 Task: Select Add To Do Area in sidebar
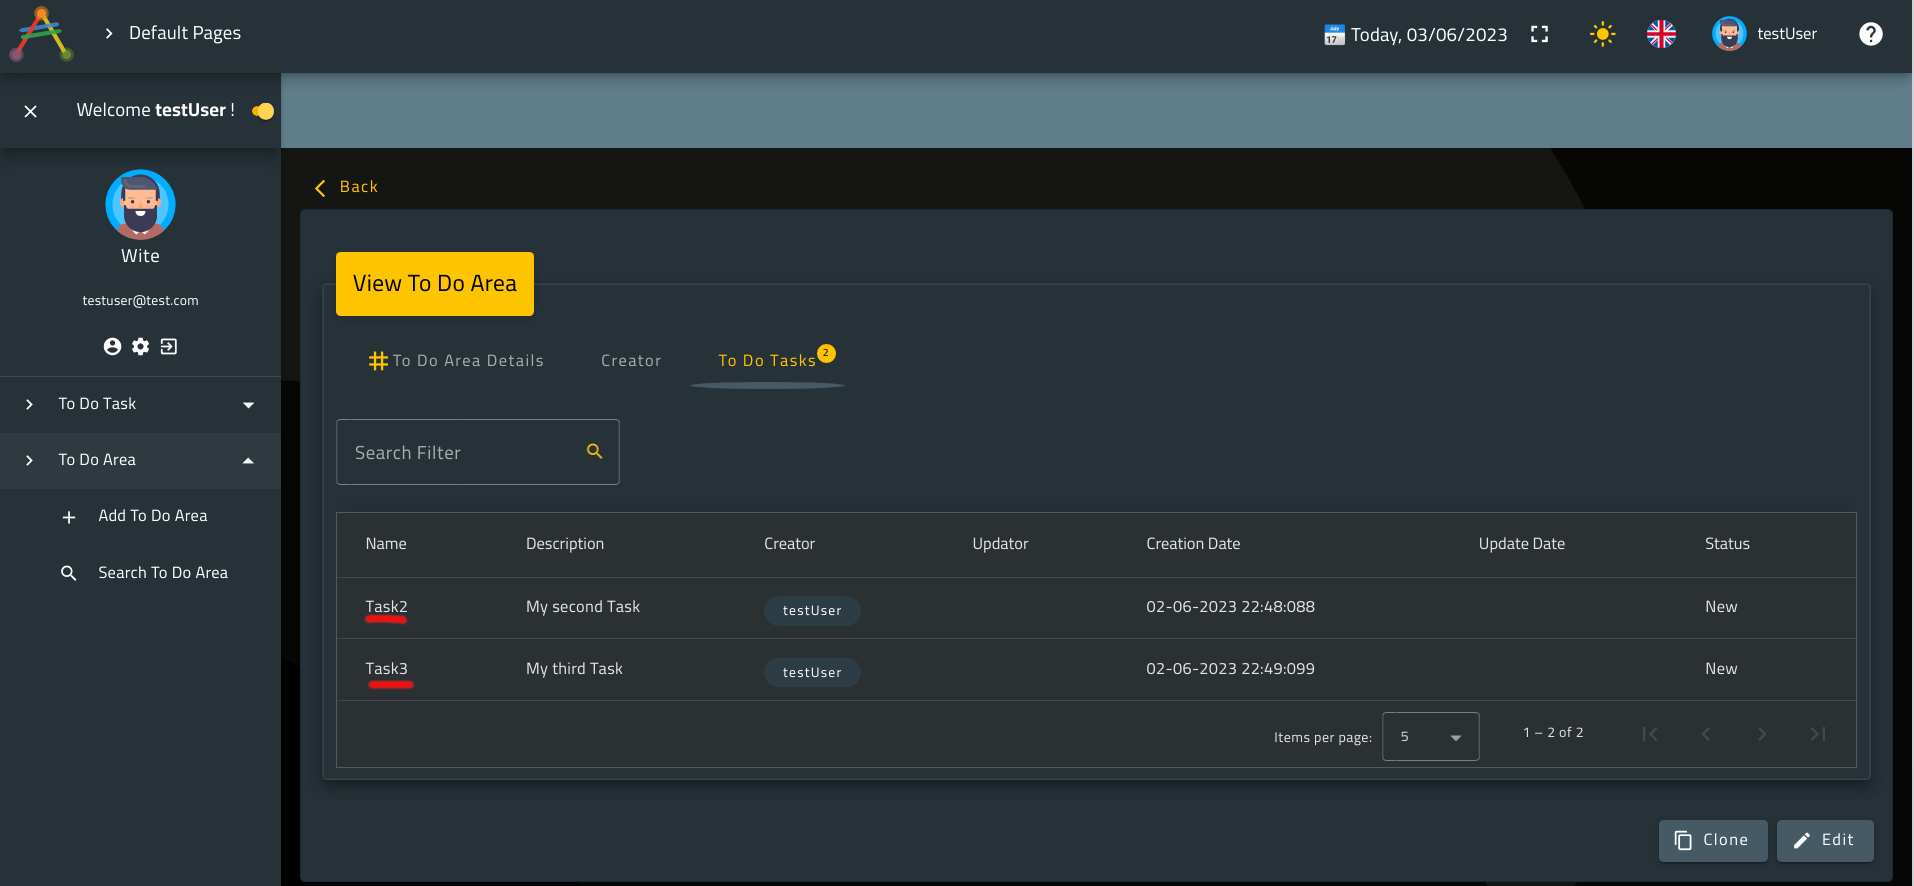click(x=152, y=516)
